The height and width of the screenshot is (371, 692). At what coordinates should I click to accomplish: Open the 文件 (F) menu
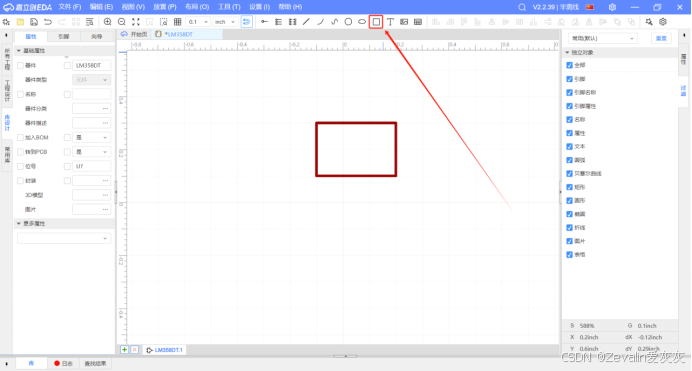(70, 7)
